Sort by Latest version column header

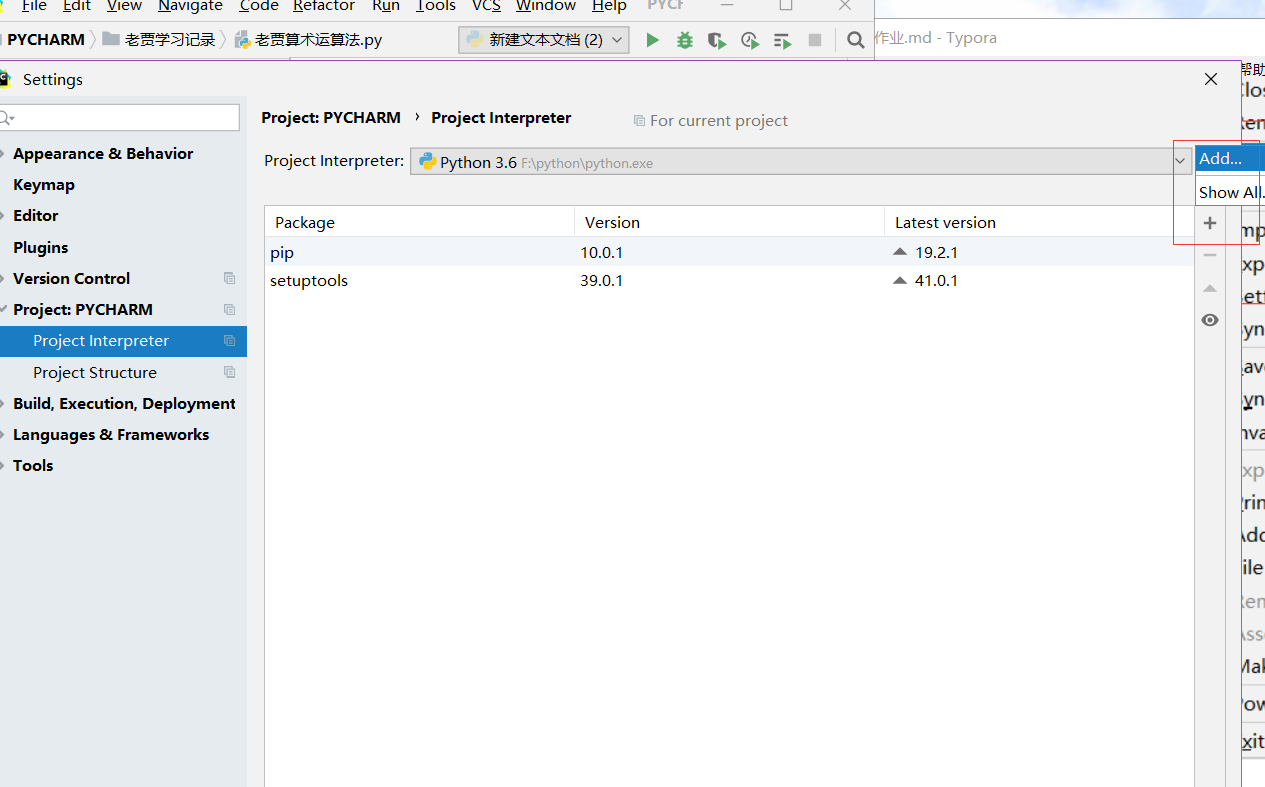point(1039,222)
